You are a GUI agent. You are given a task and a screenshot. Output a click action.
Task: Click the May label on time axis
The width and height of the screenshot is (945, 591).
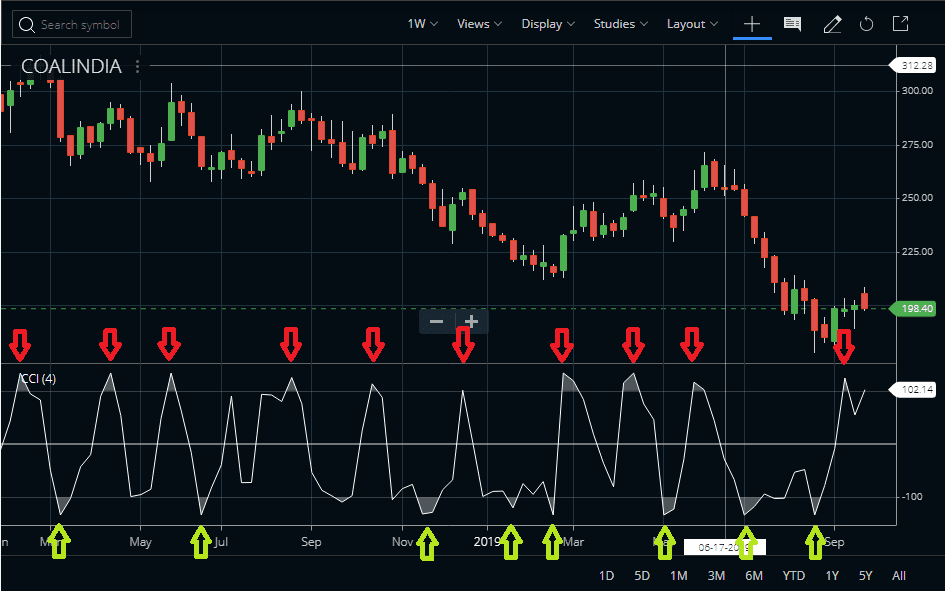point(140,542)
